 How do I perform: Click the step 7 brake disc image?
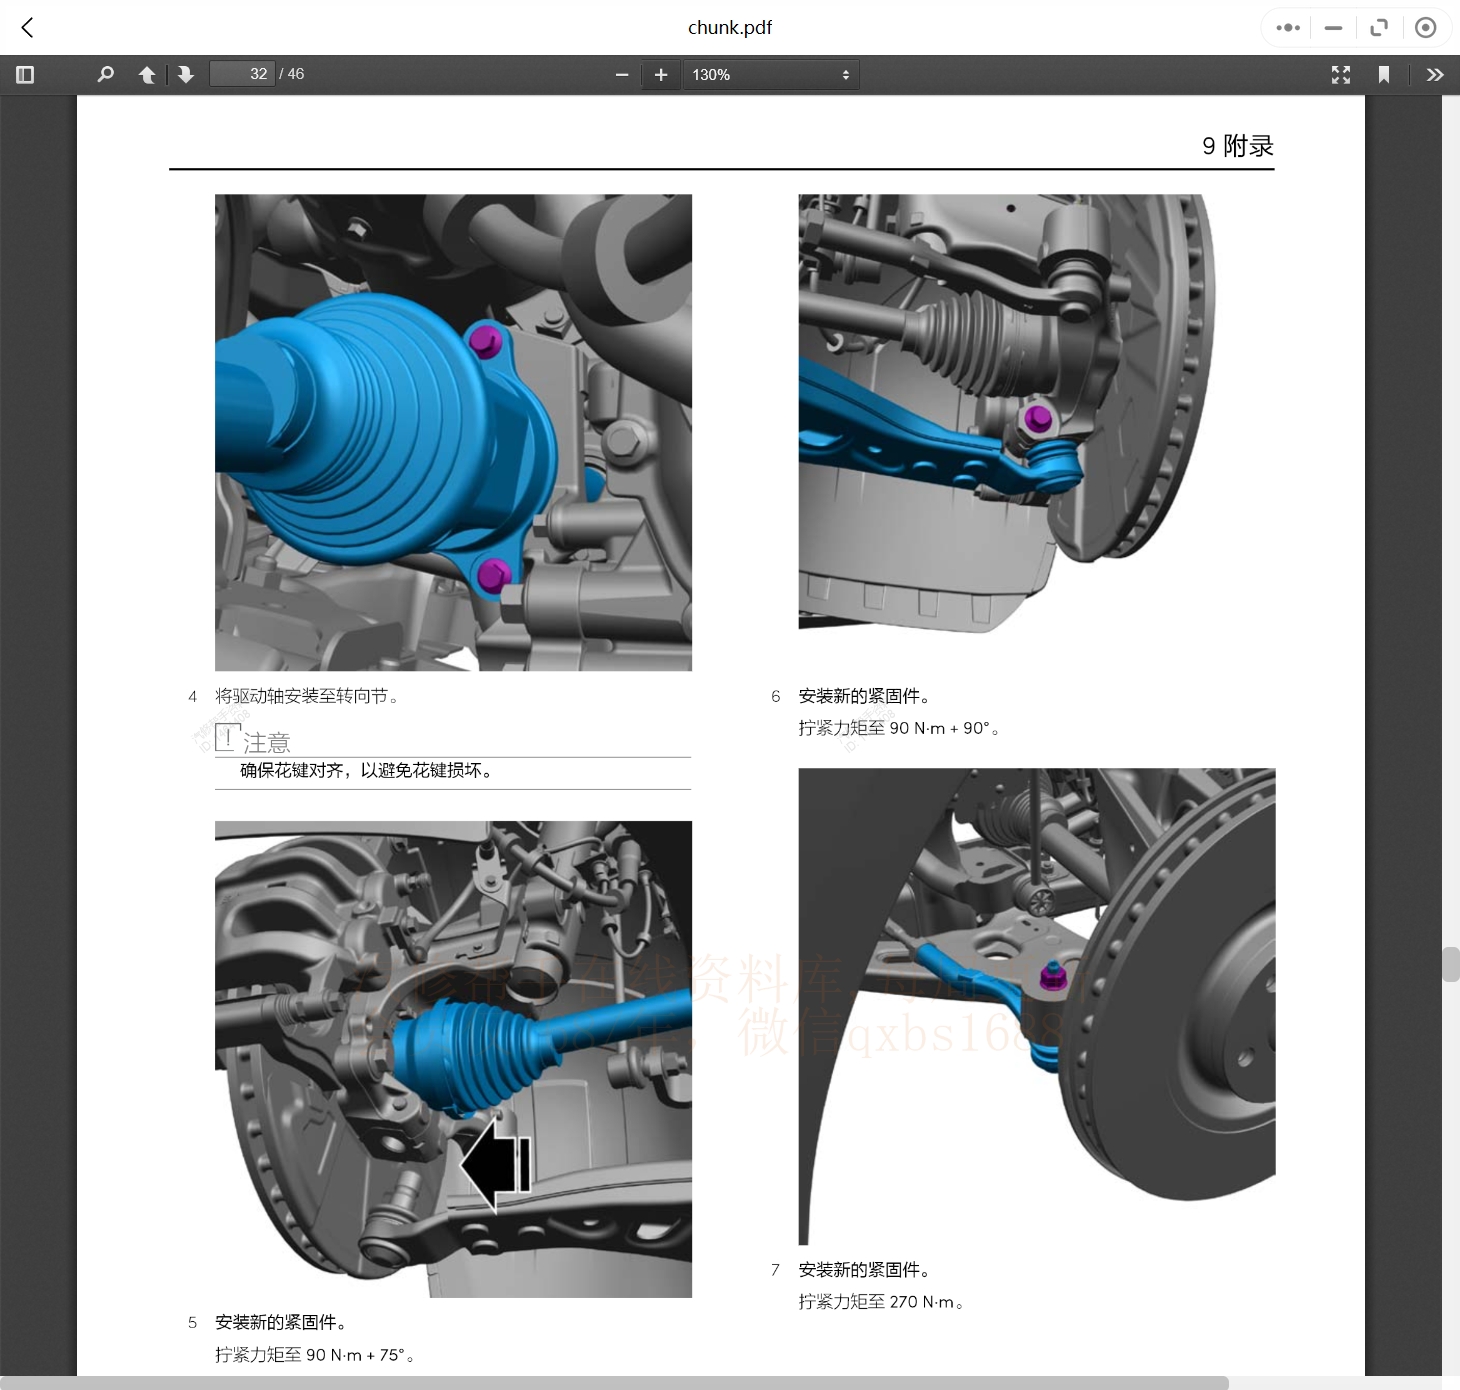click(x=1036, y=1006)
